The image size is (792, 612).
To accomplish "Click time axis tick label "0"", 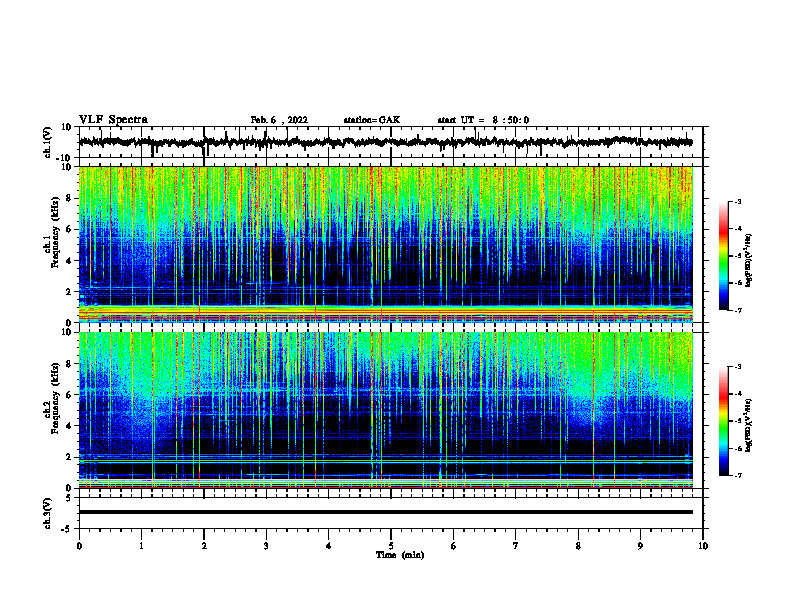I will (x=79, y=546).
